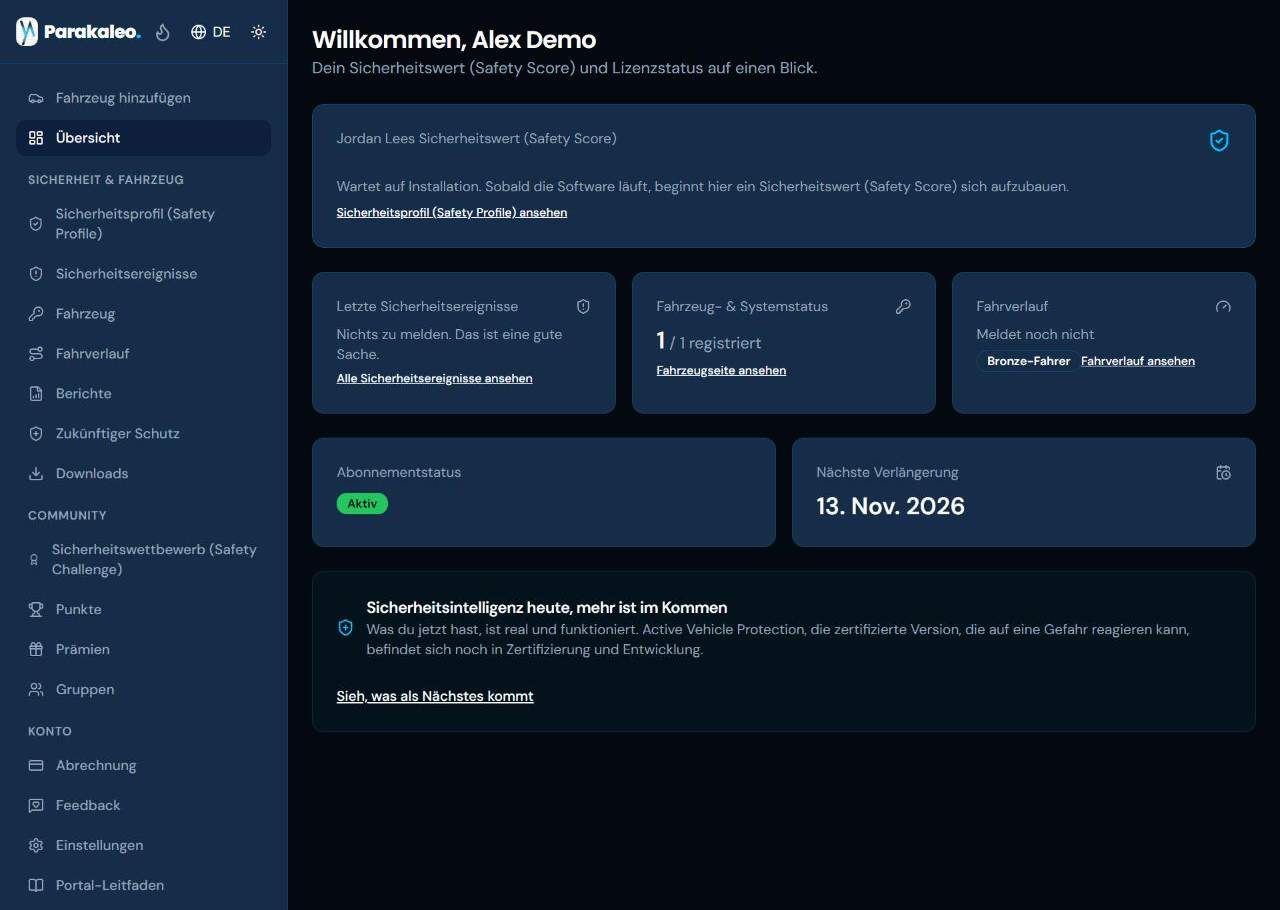
Task: Click the green Aktiv status badge
Action: 362,504
